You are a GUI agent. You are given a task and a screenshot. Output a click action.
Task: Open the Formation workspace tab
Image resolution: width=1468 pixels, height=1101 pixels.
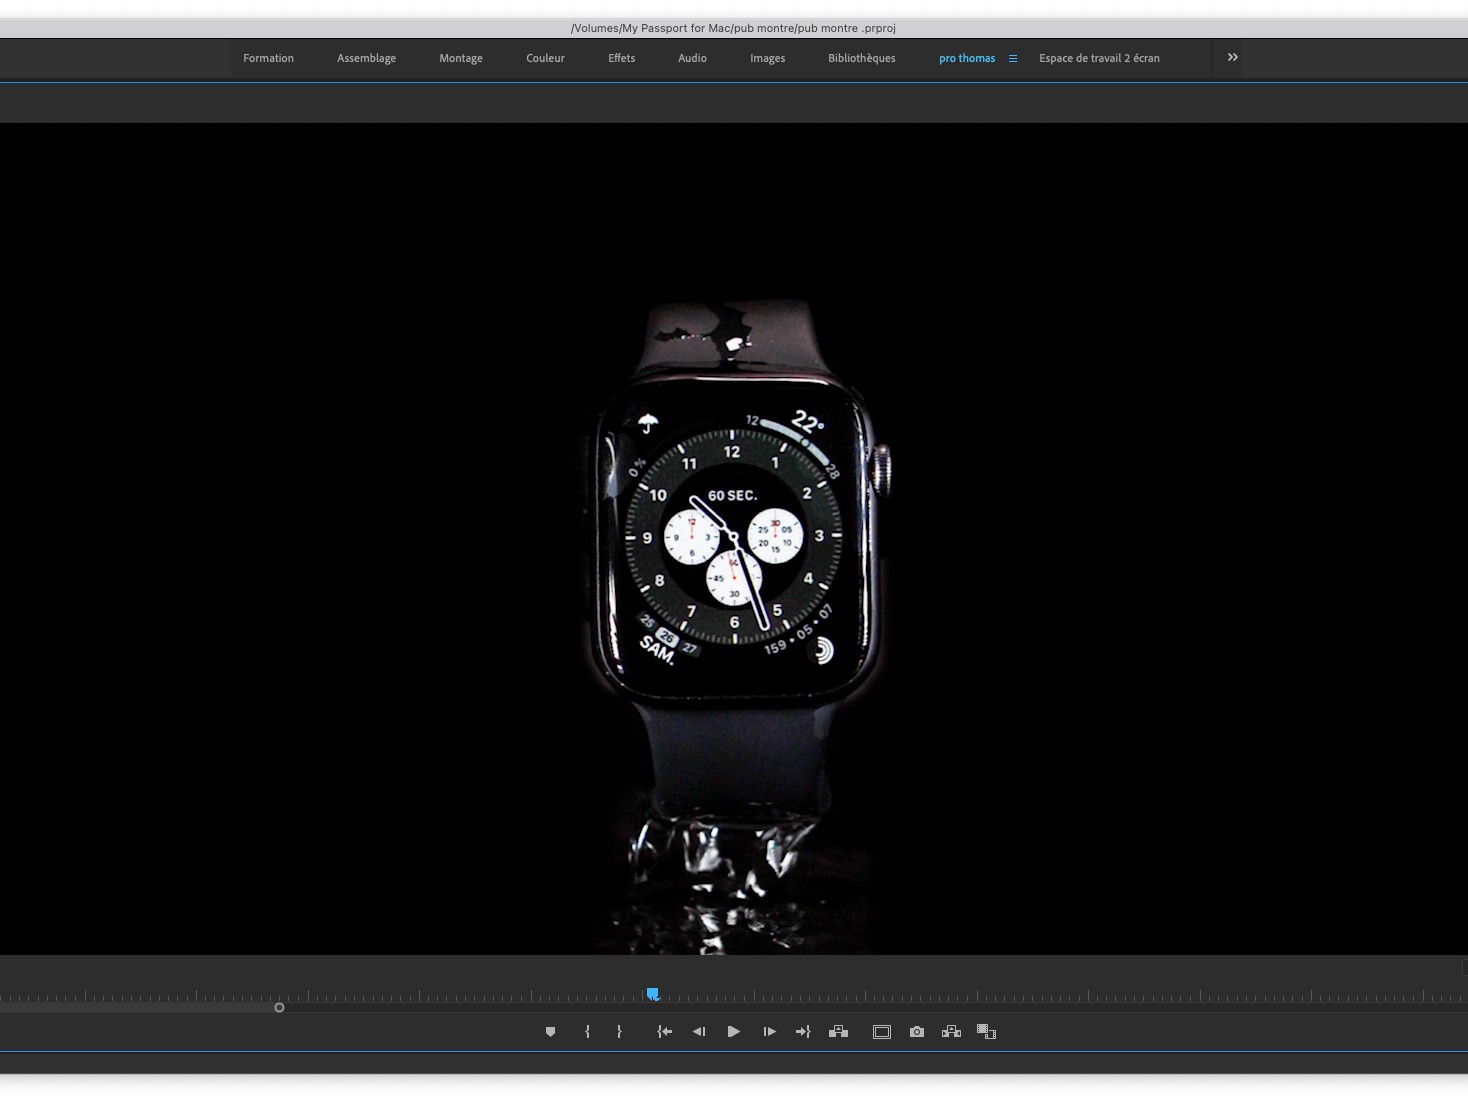tap(268, 58)
